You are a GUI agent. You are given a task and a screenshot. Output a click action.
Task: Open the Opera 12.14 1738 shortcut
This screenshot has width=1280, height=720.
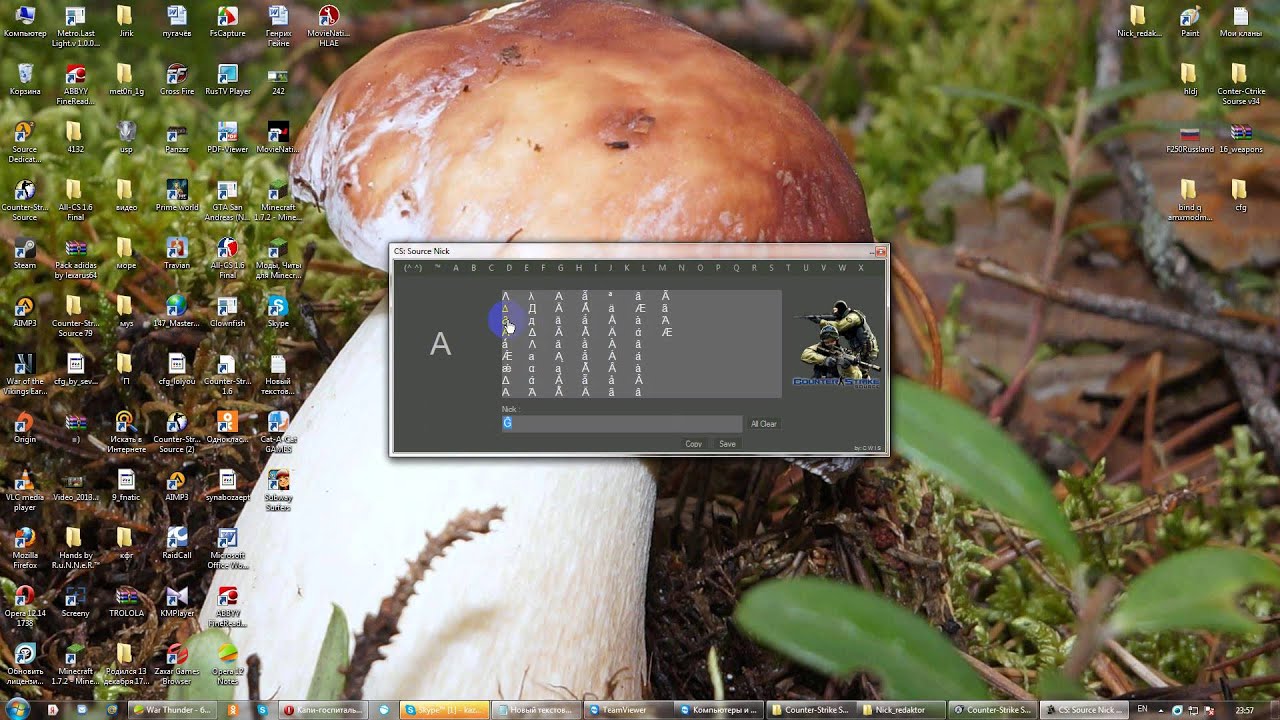tap(25, 606)
